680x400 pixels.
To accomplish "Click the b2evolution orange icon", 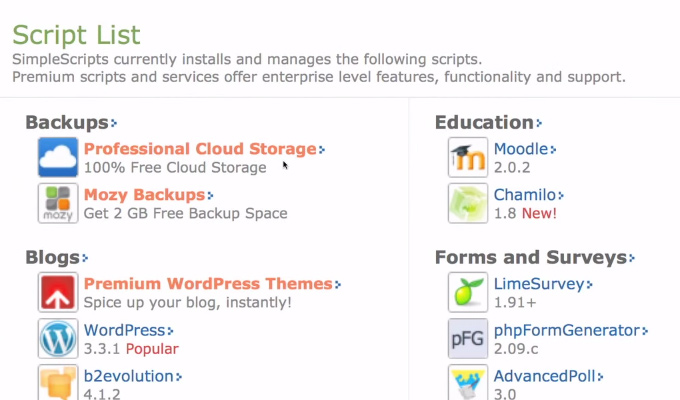I will (58, 383).
